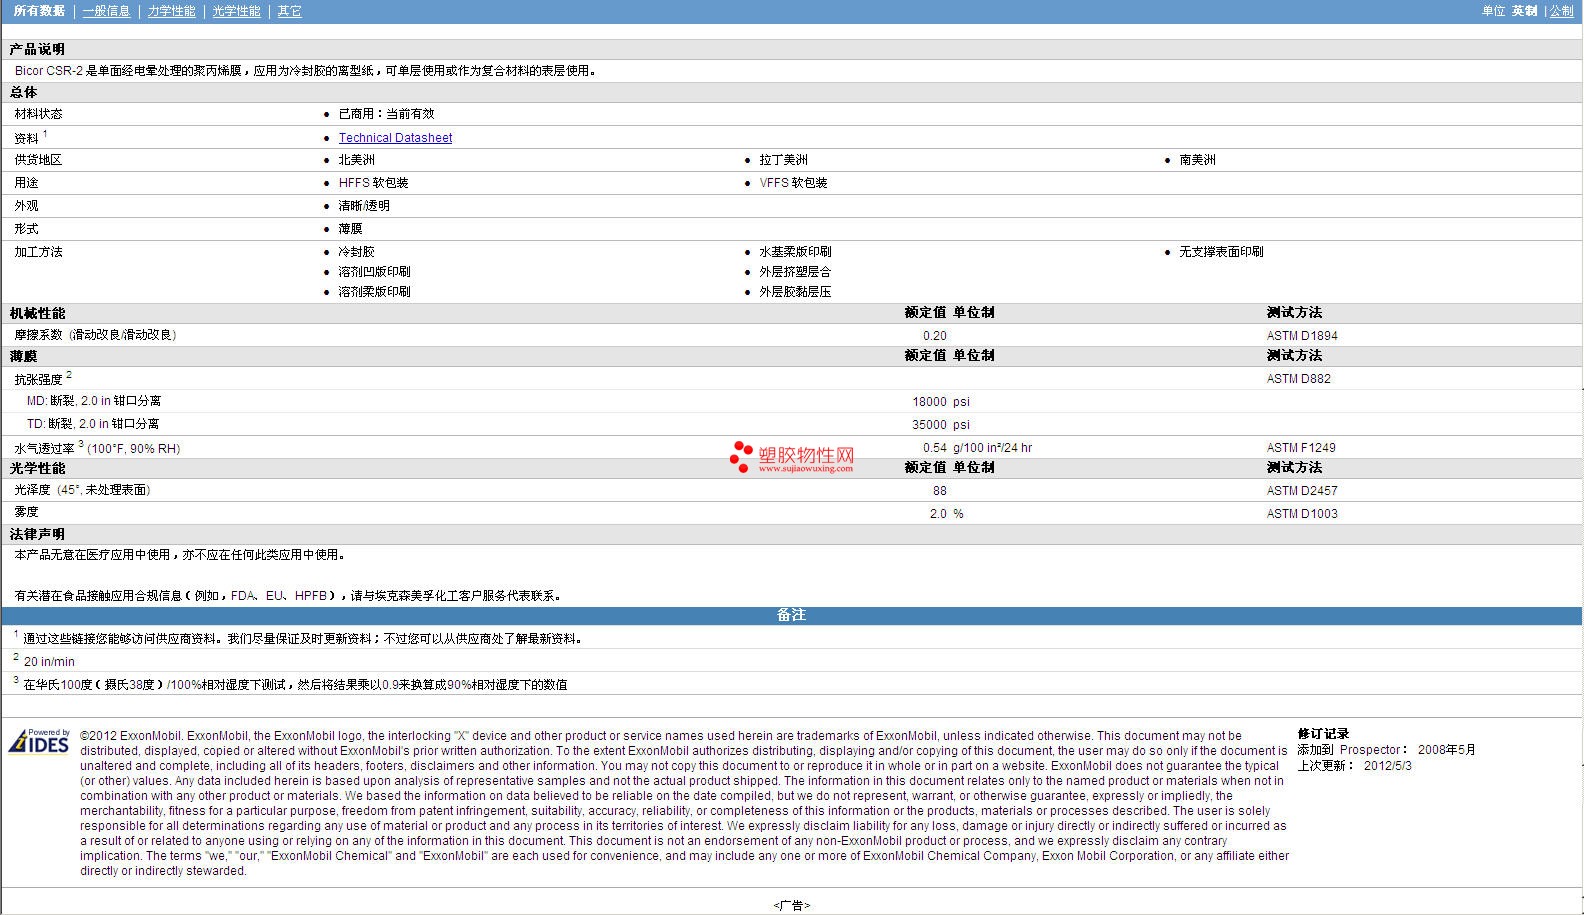Click the ASTM D882 test method

click(1299, 379)
